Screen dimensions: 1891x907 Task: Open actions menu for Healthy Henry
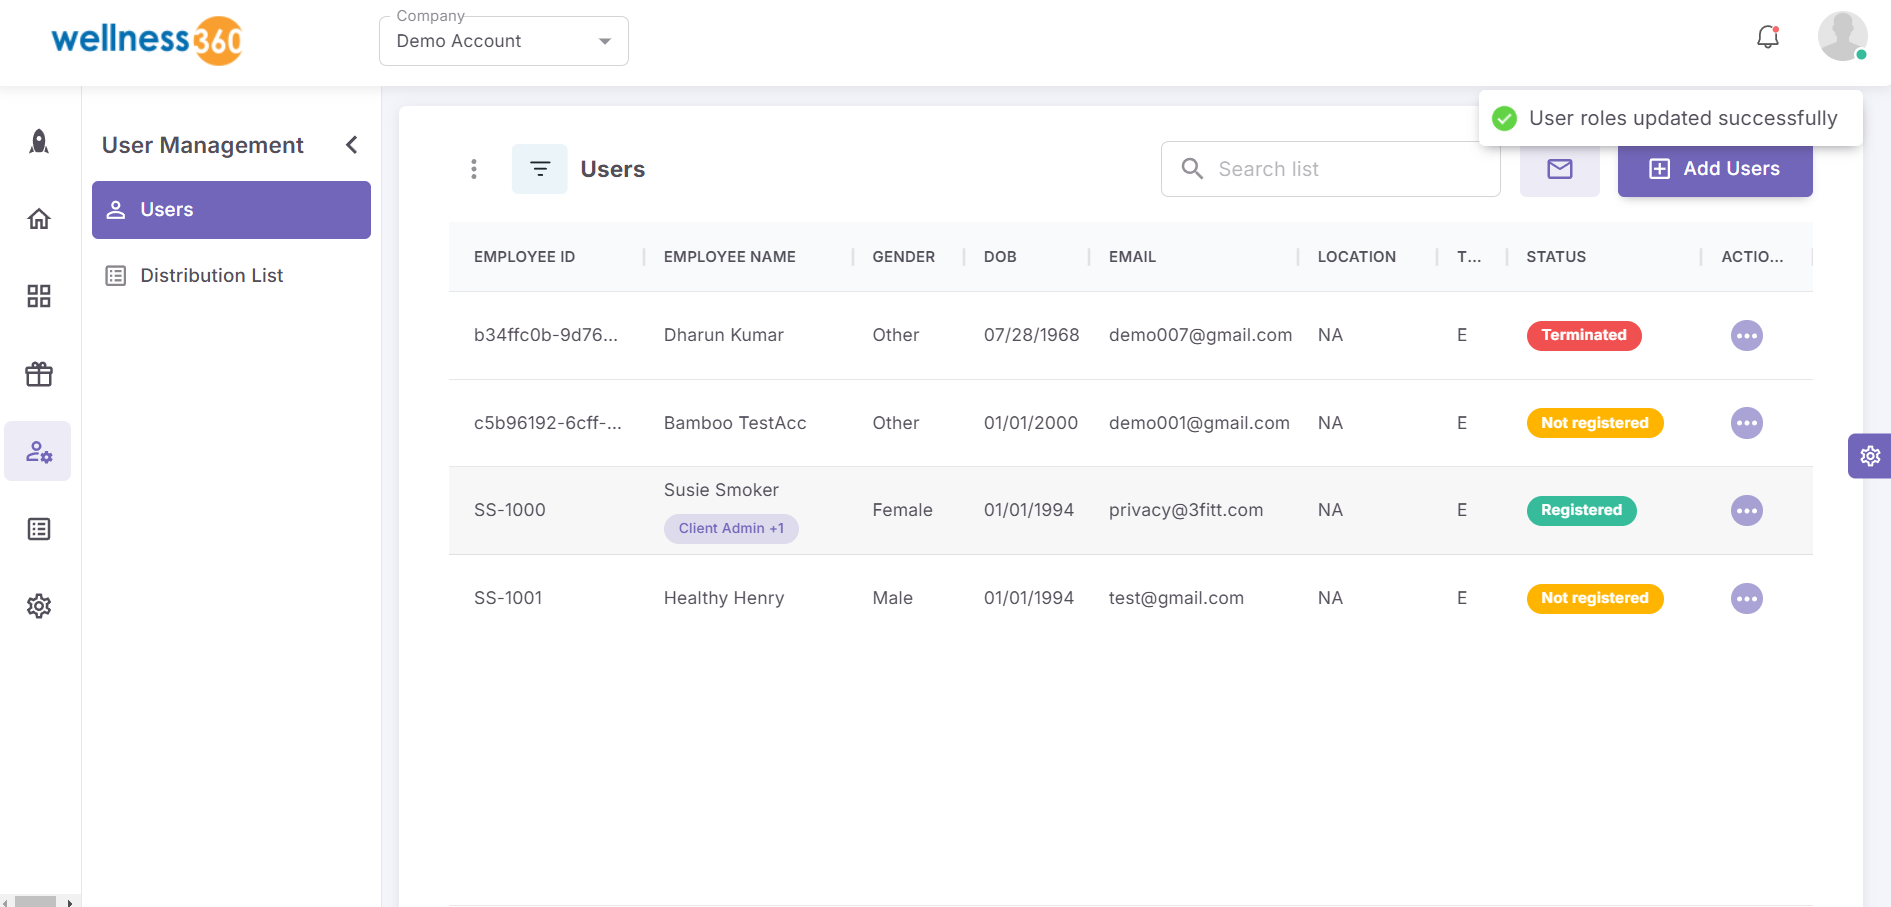tap(1747, 598)
